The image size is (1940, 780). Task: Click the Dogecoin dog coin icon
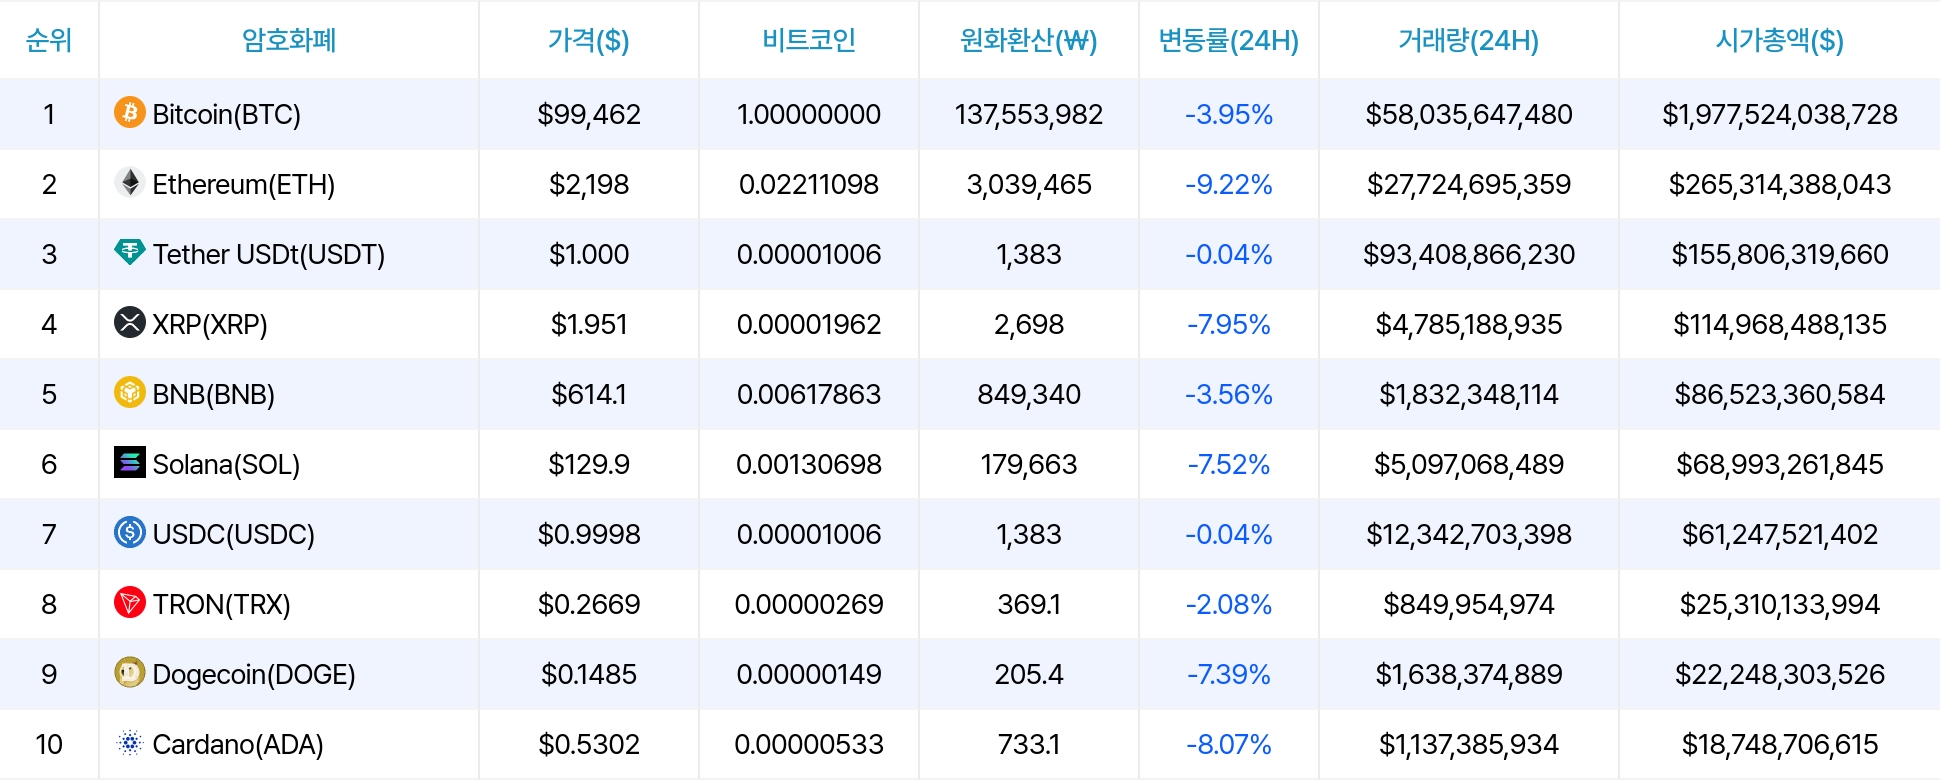click(x=129, y=673)
